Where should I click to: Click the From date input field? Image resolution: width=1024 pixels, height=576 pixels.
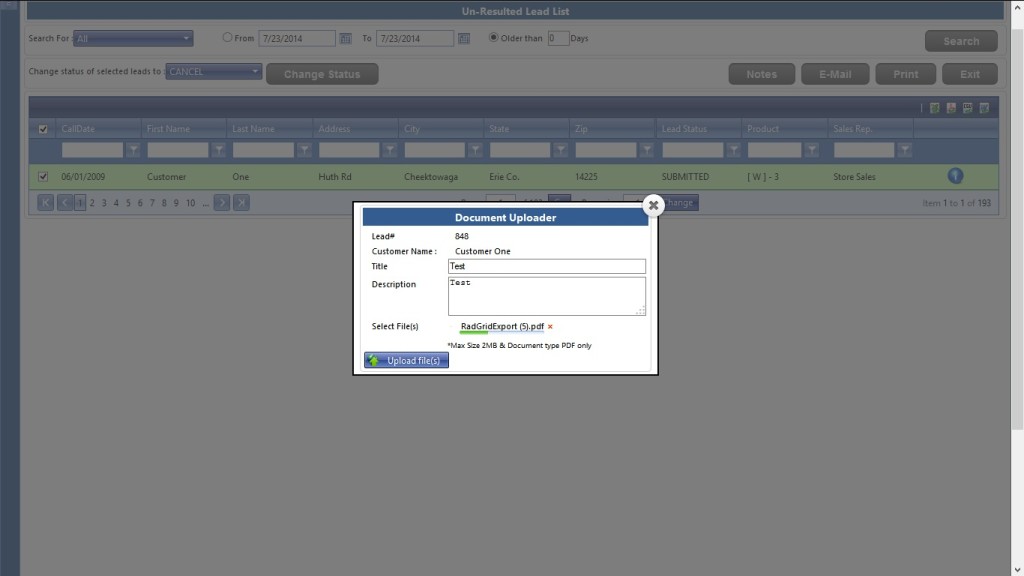pyautogui.click(x=297, y=39)
